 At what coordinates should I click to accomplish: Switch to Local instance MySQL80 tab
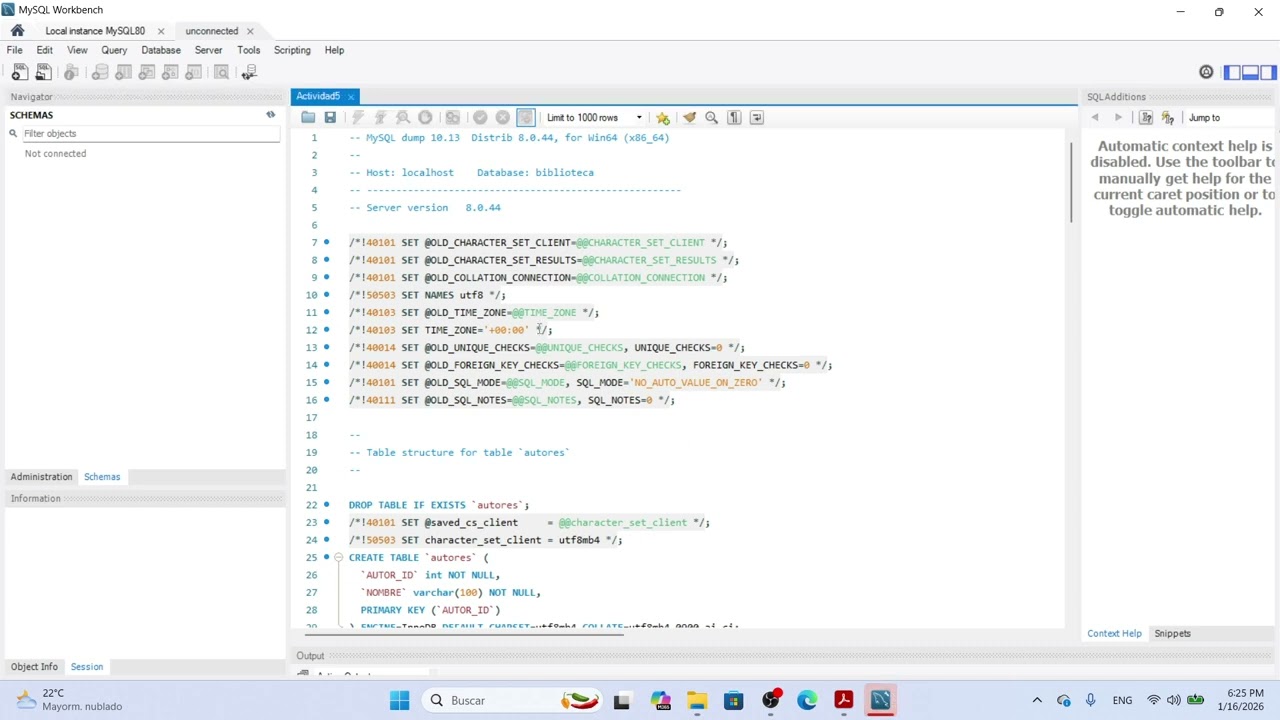[x=95, y=31]
